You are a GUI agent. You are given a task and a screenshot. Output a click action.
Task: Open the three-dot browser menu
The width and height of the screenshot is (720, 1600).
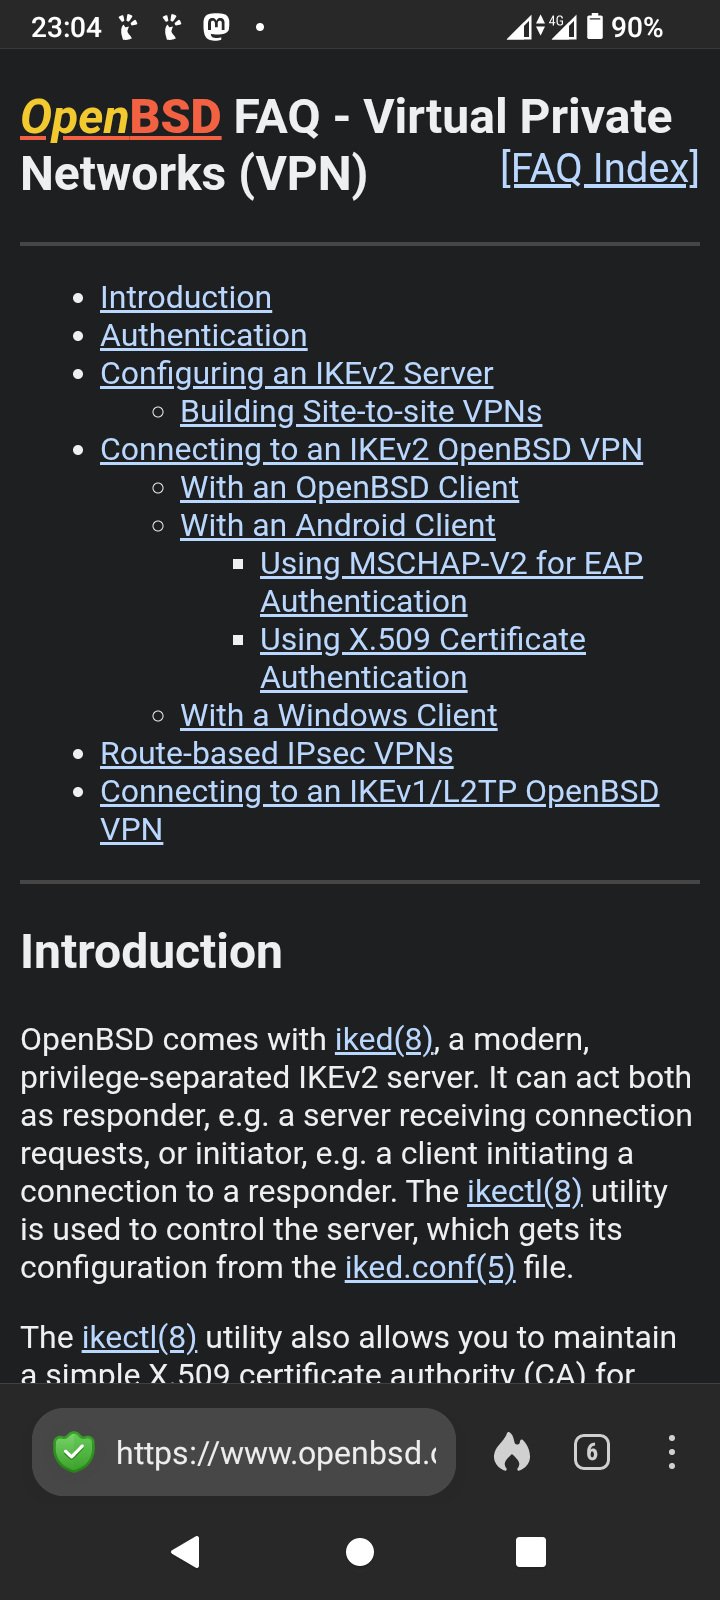point(671,1452)
